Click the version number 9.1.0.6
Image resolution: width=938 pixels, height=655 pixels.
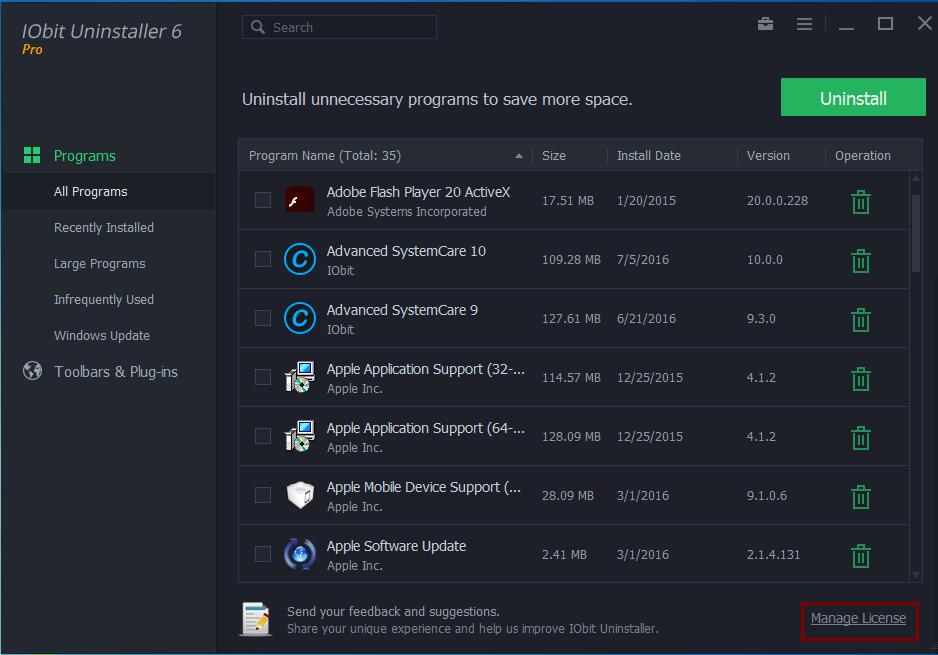[x=766, y=496]
